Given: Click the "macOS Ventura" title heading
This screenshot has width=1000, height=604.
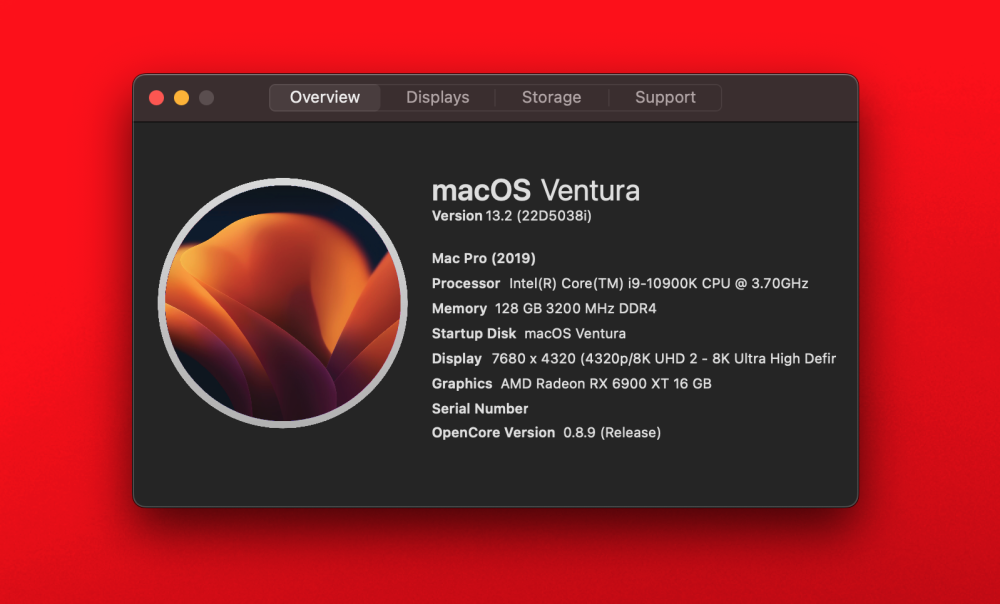Looking at the screenshot, I should point(536,190).
